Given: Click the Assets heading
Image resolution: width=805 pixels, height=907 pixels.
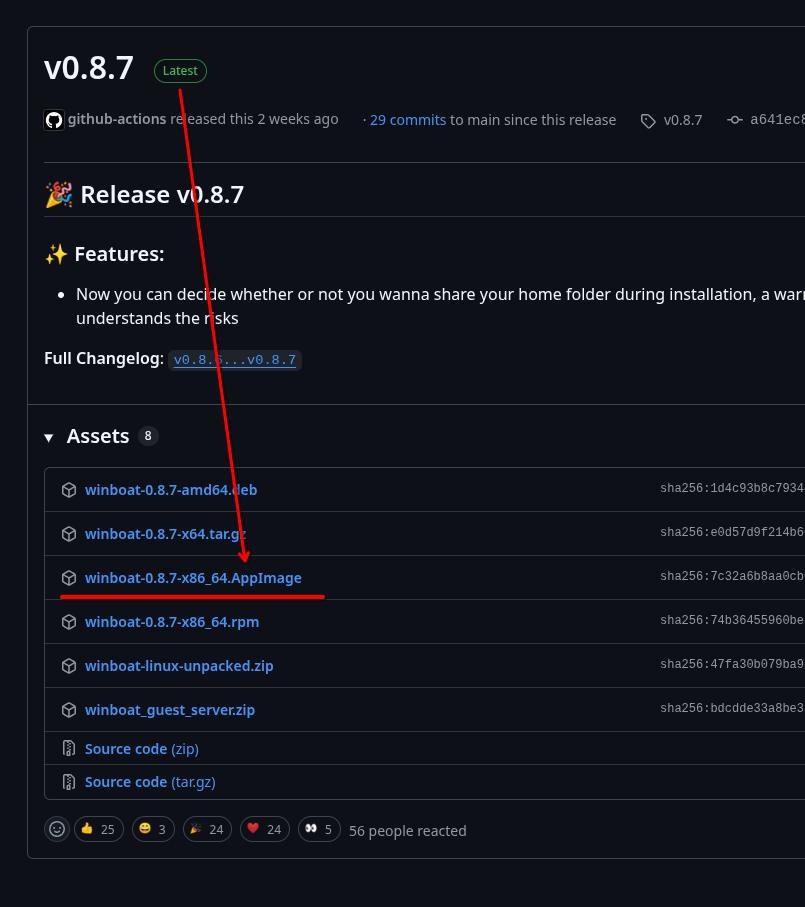Looking at the screenshot, I should (x=98, y=436).
